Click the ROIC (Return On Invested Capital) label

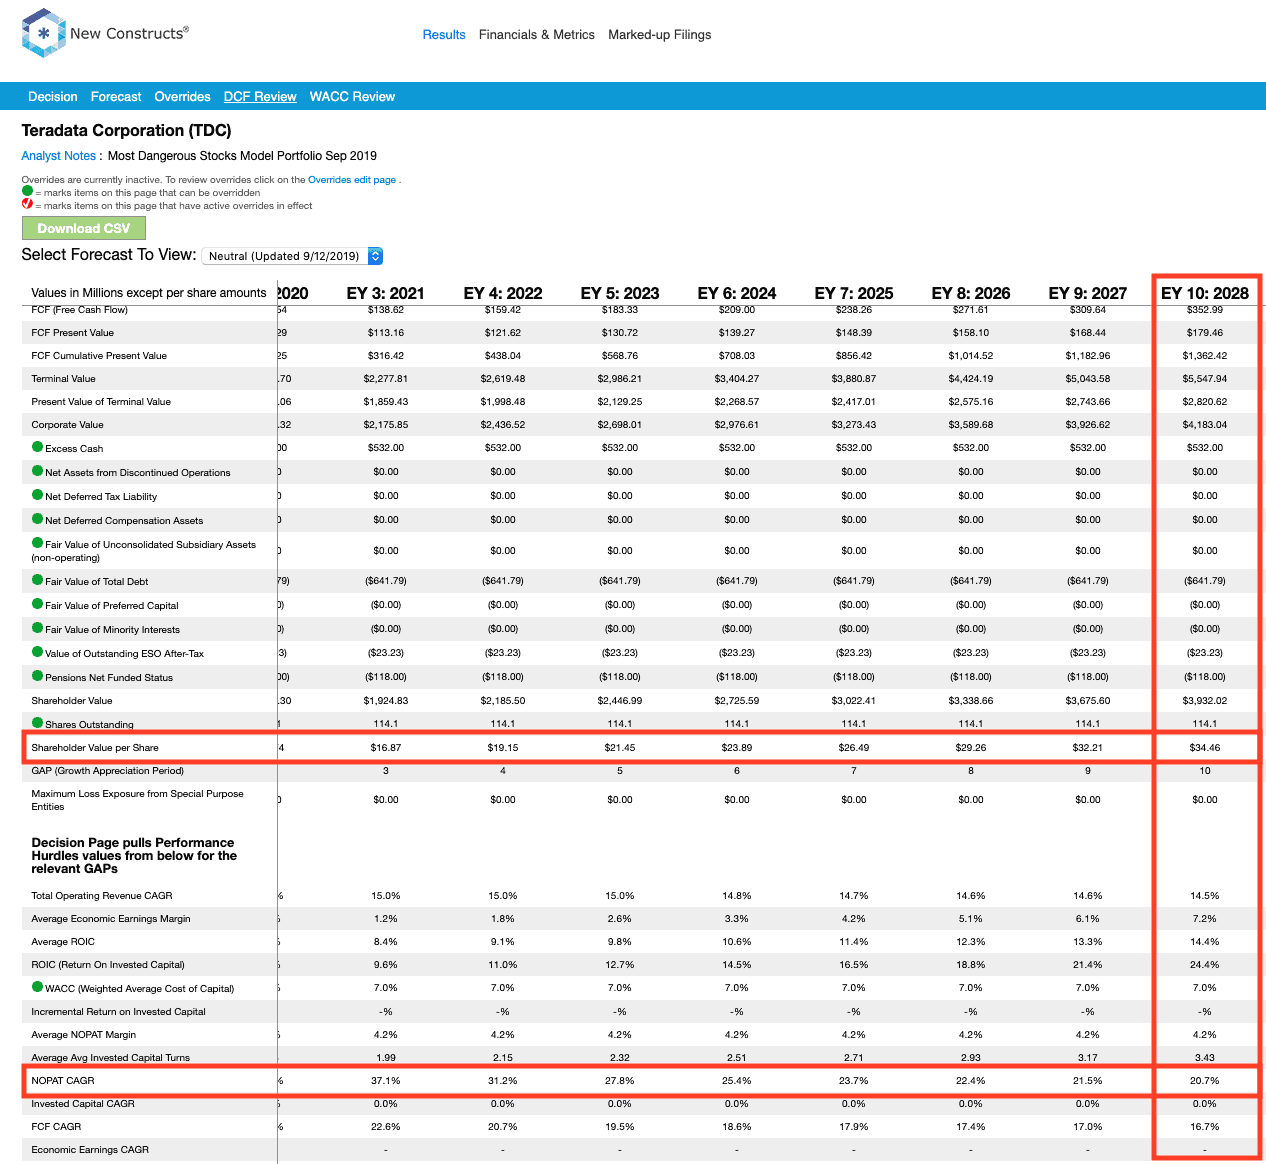[108, 965]
